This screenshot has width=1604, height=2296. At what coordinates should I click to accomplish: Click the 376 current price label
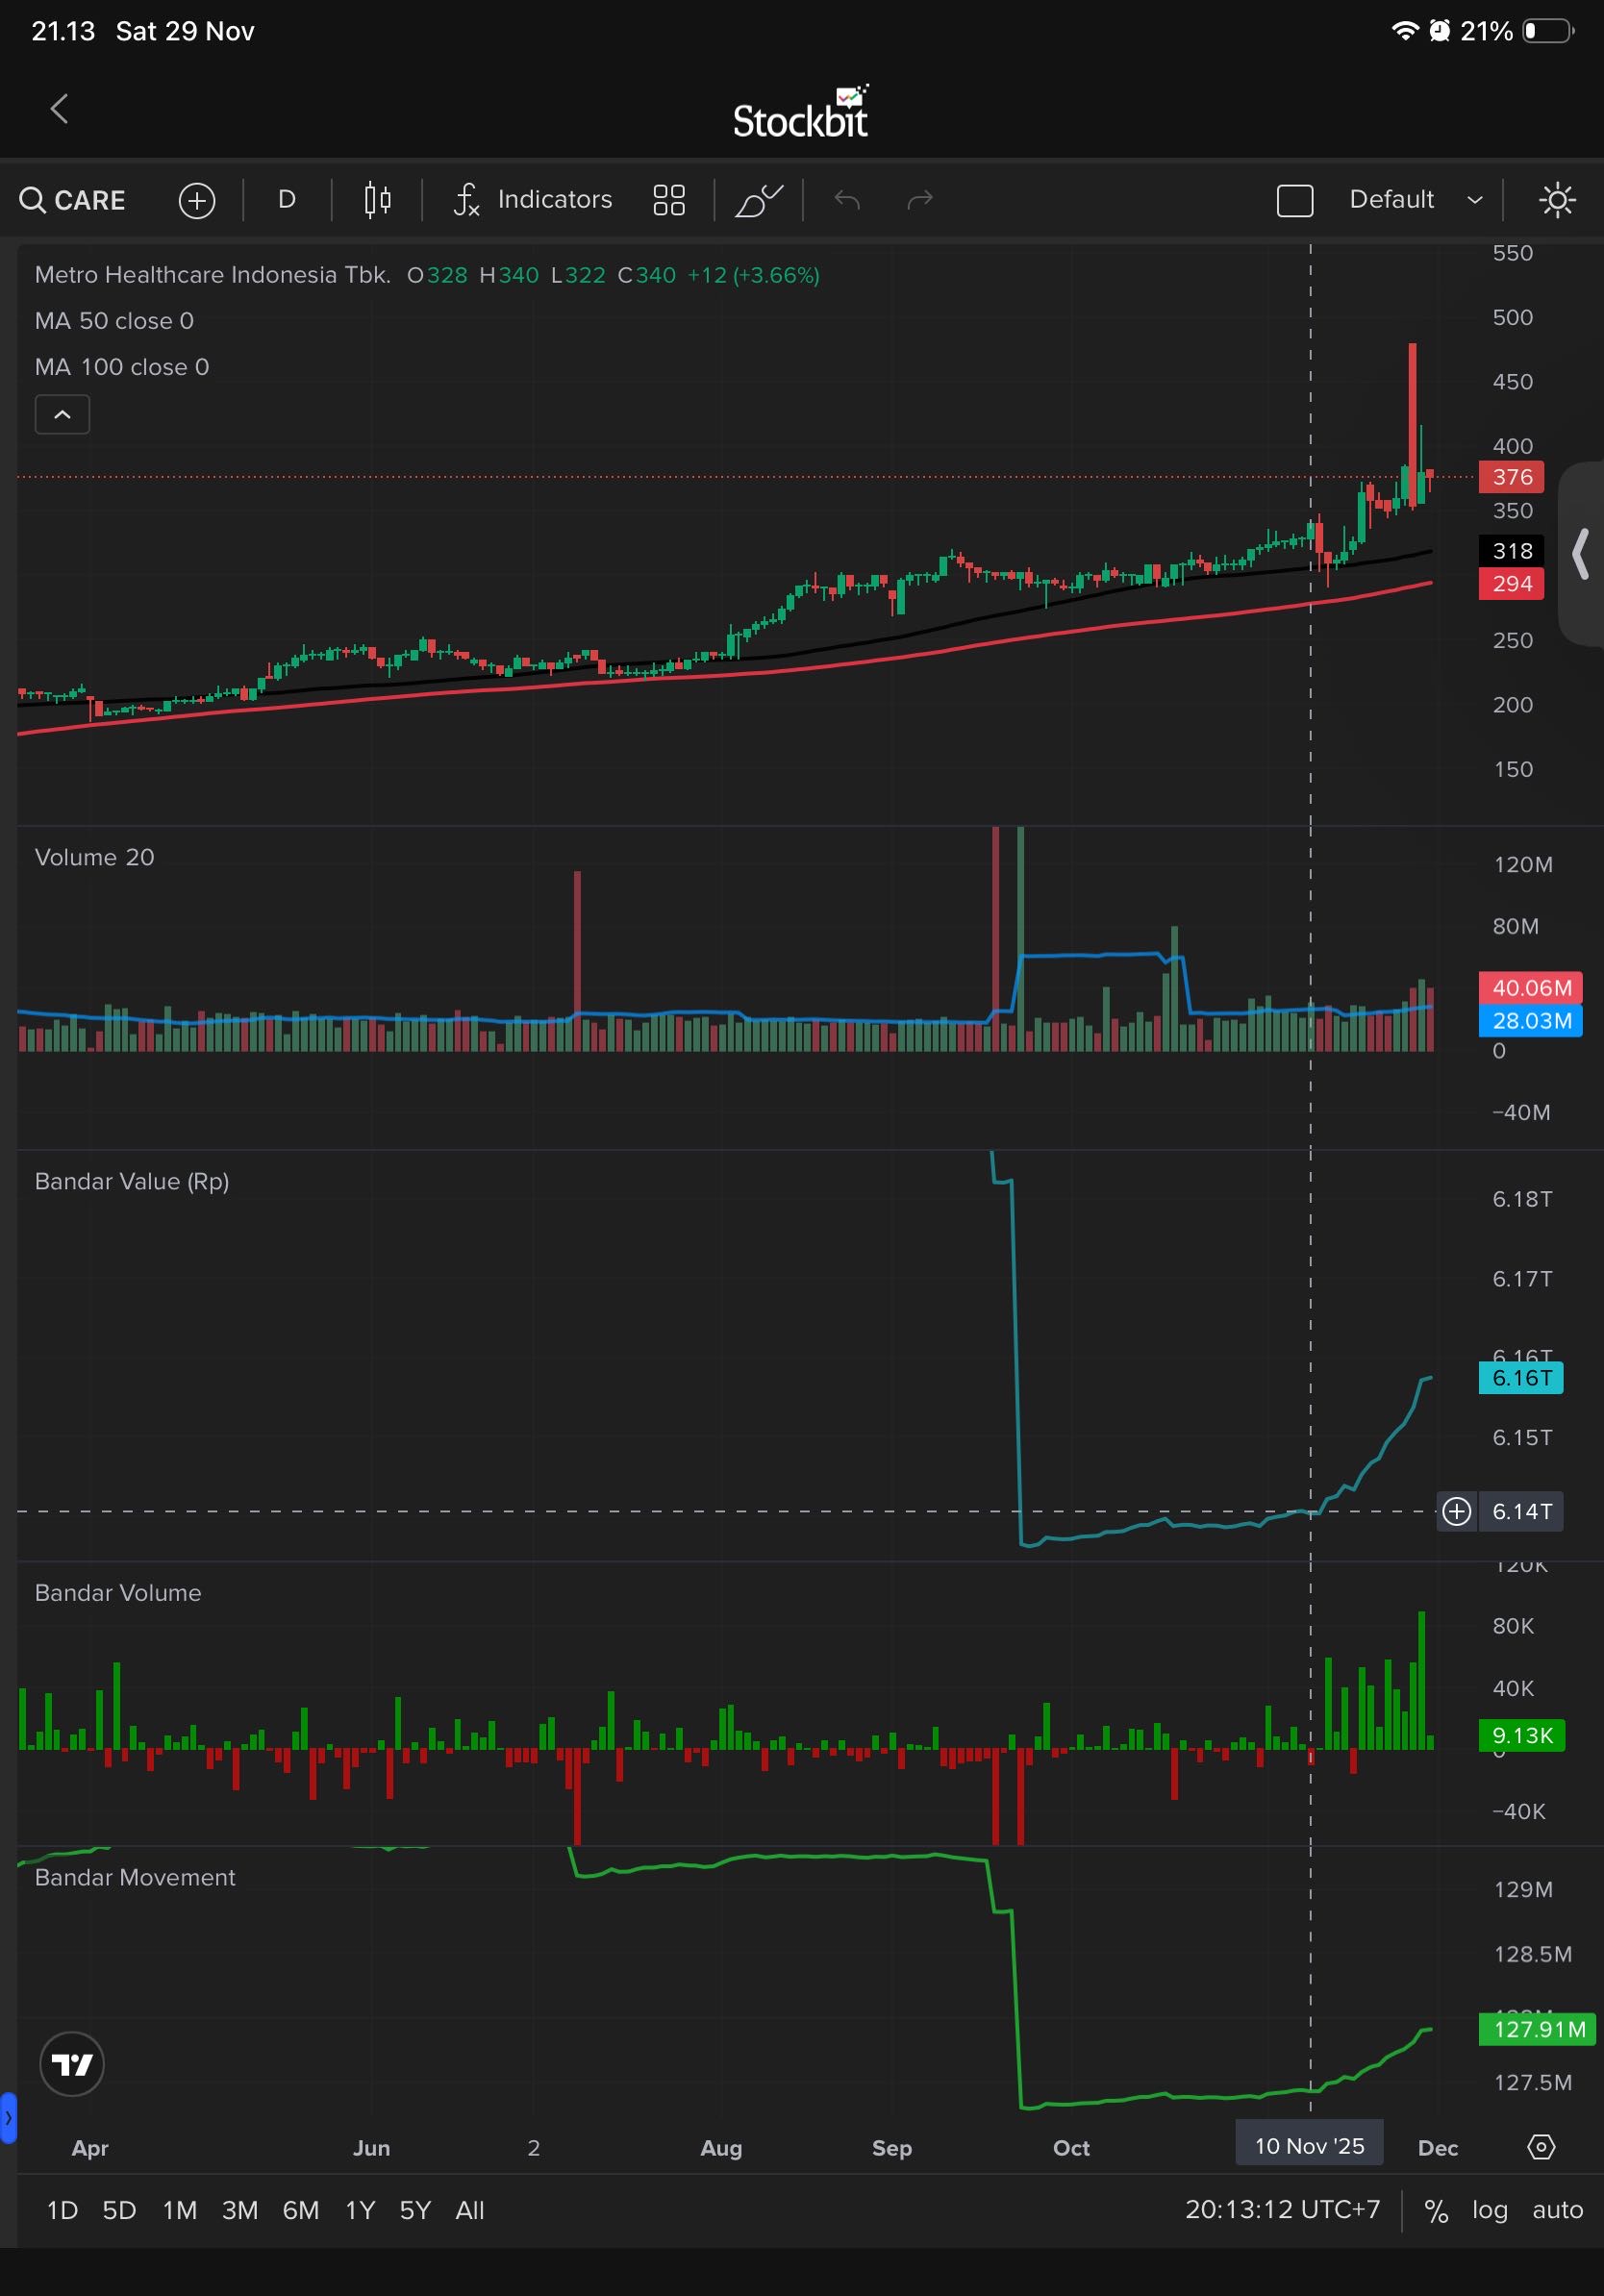point(1511,477)
